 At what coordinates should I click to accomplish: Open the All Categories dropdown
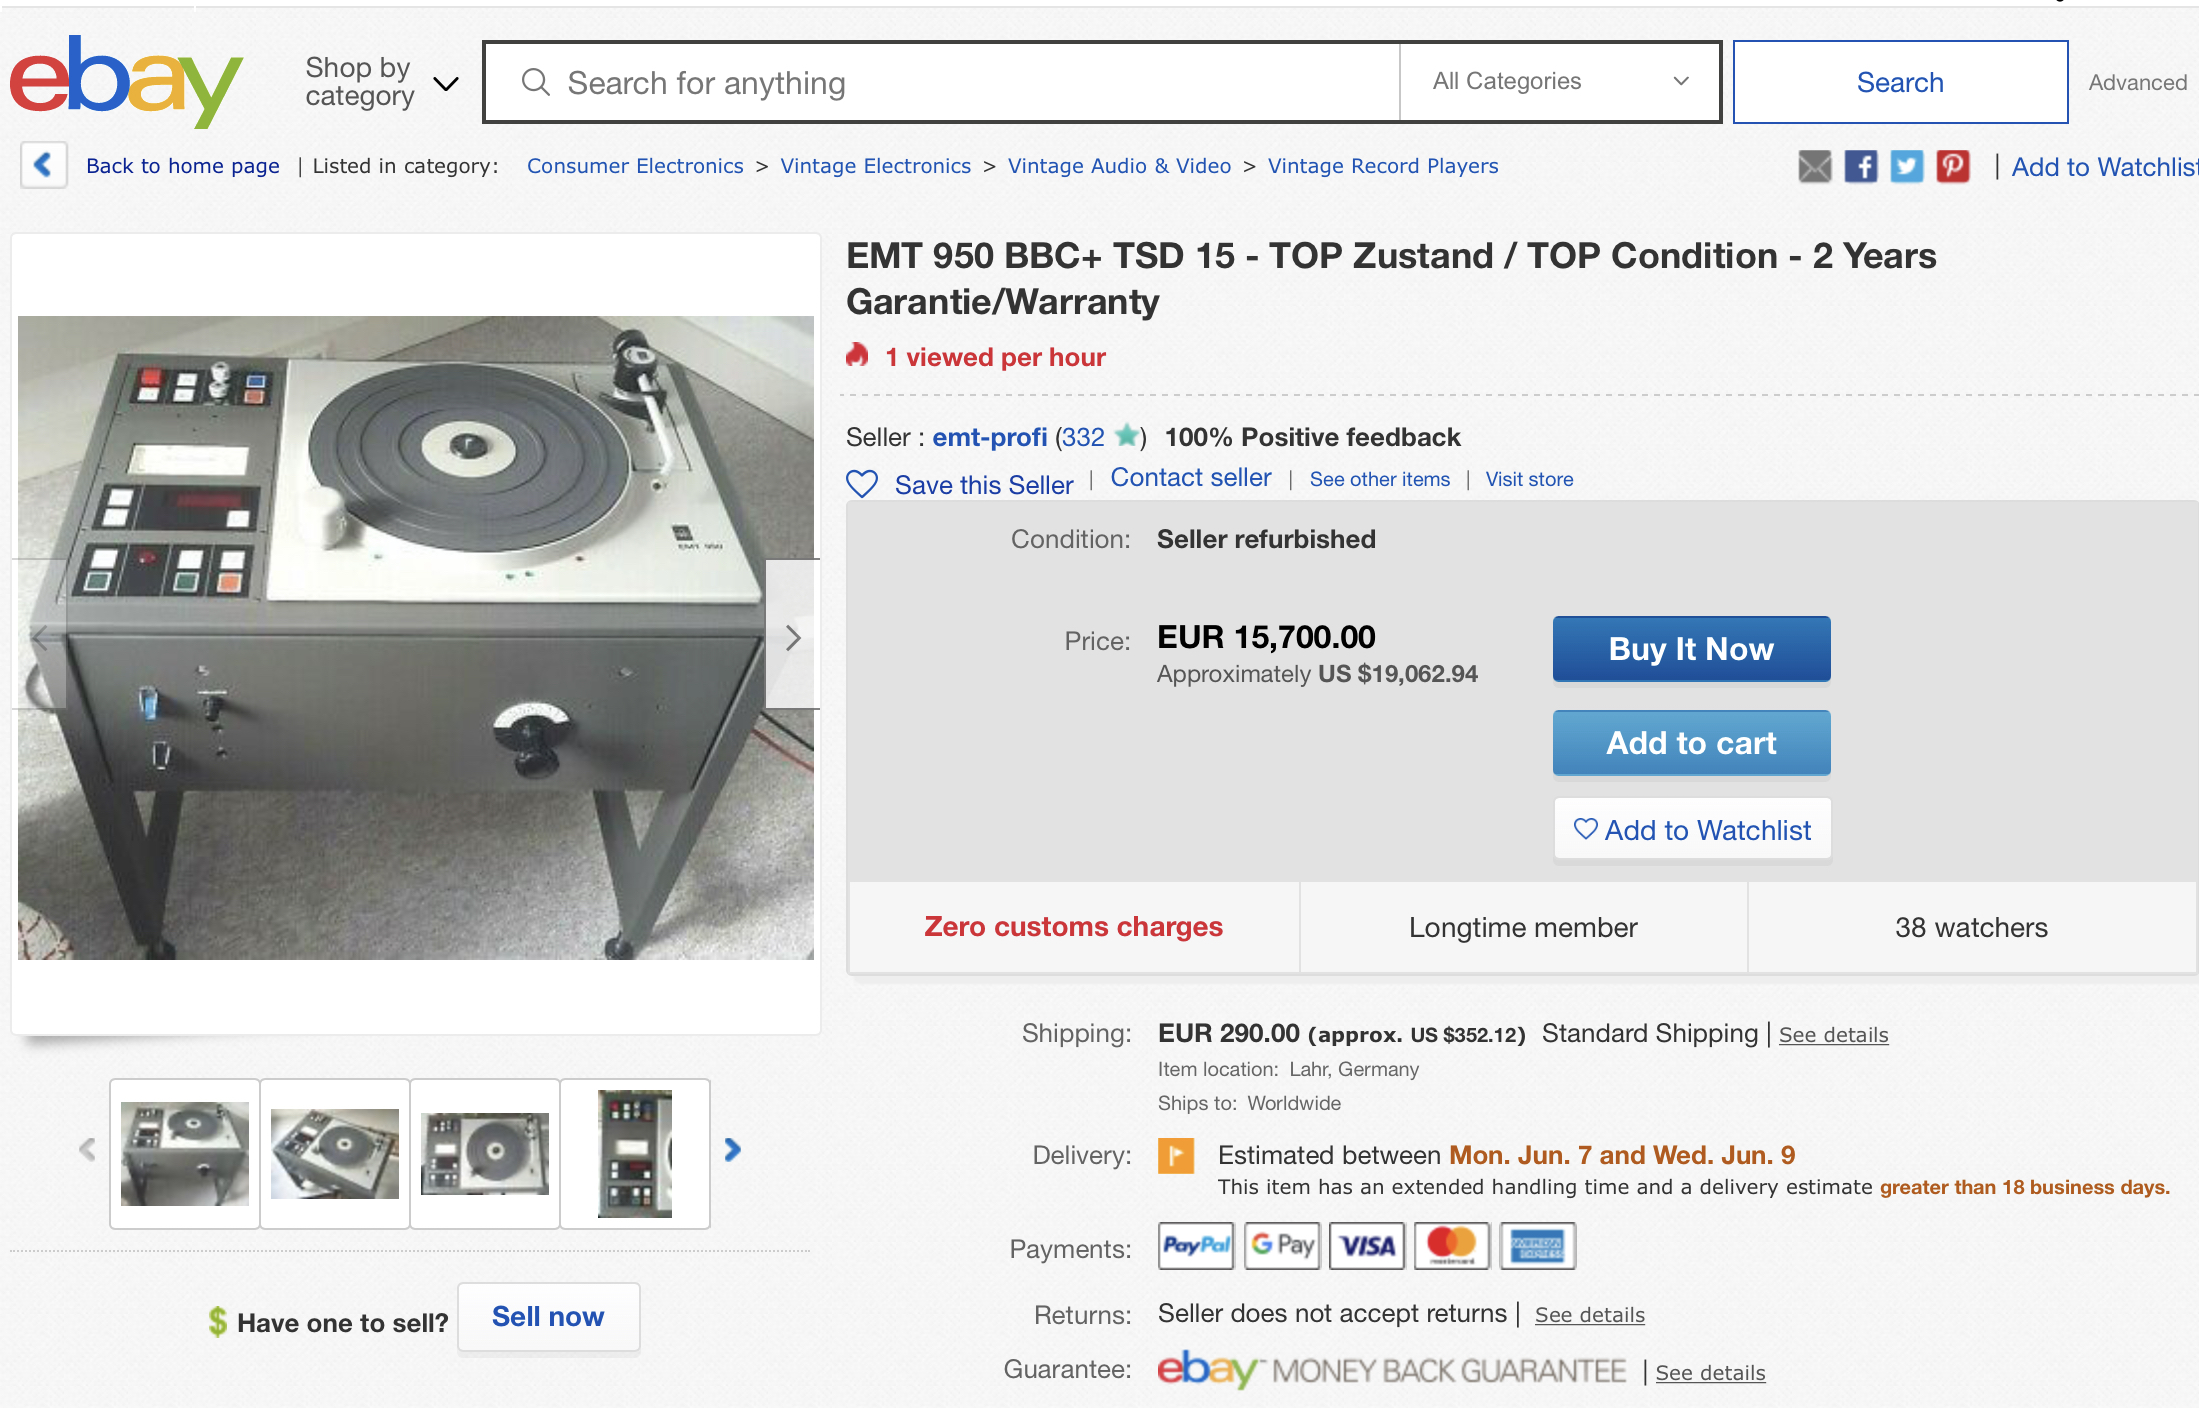click(x=1559, y=82)
